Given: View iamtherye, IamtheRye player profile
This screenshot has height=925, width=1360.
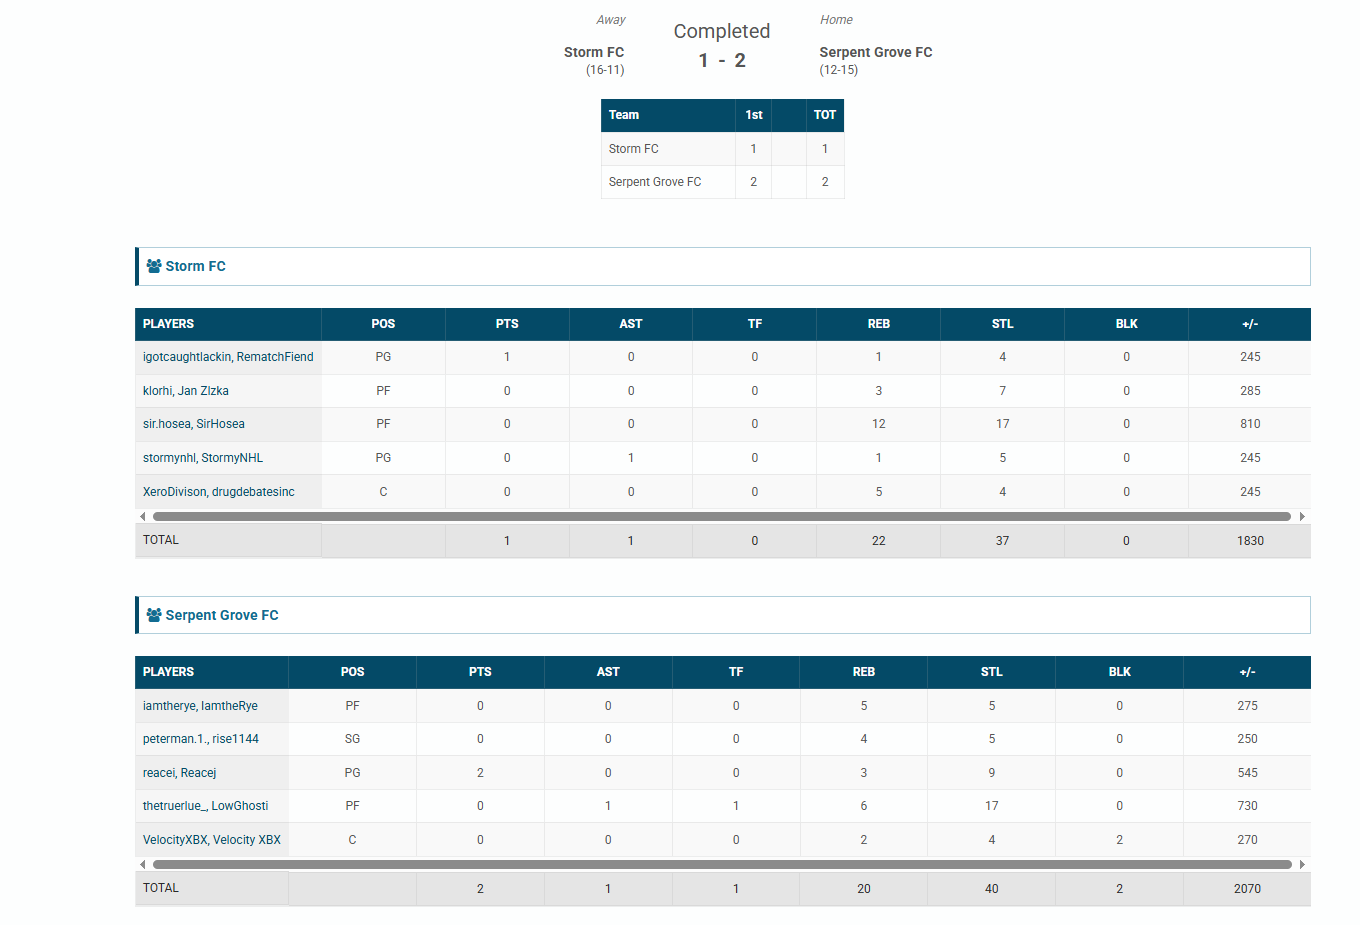Looking at the screenshot, I should (x=200, y=706).
